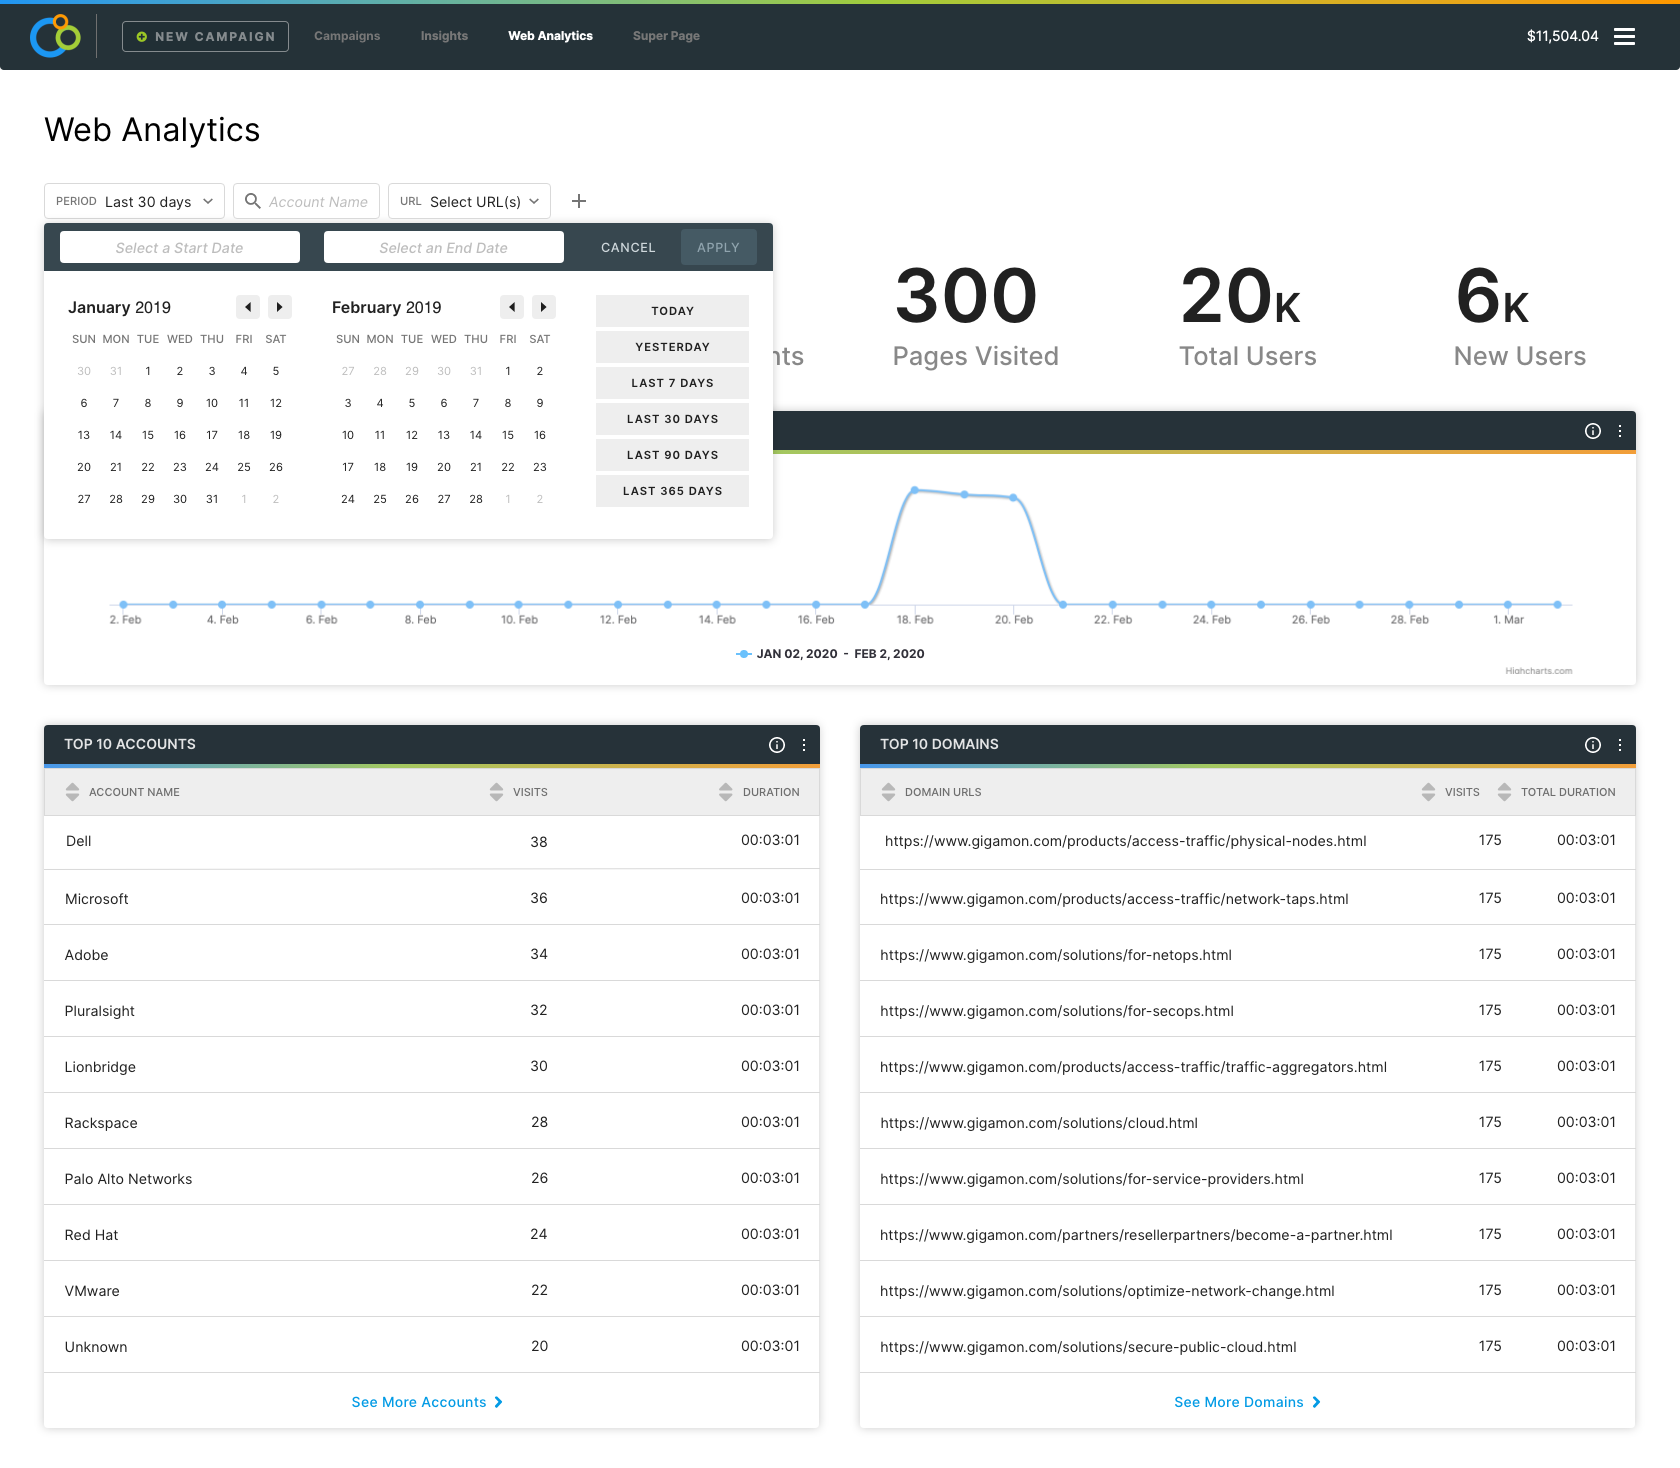Create a New Campaign

(x=205, y=36)
